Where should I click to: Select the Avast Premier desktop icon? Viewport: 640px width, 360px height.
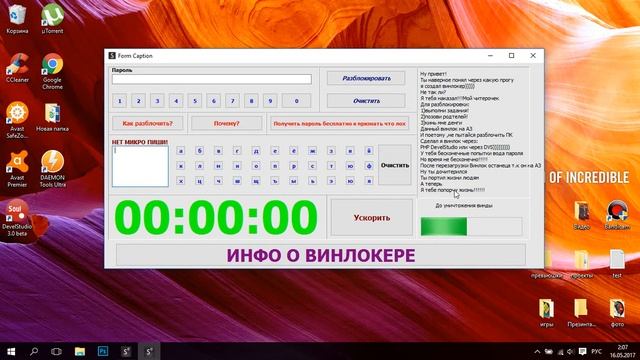17,169
